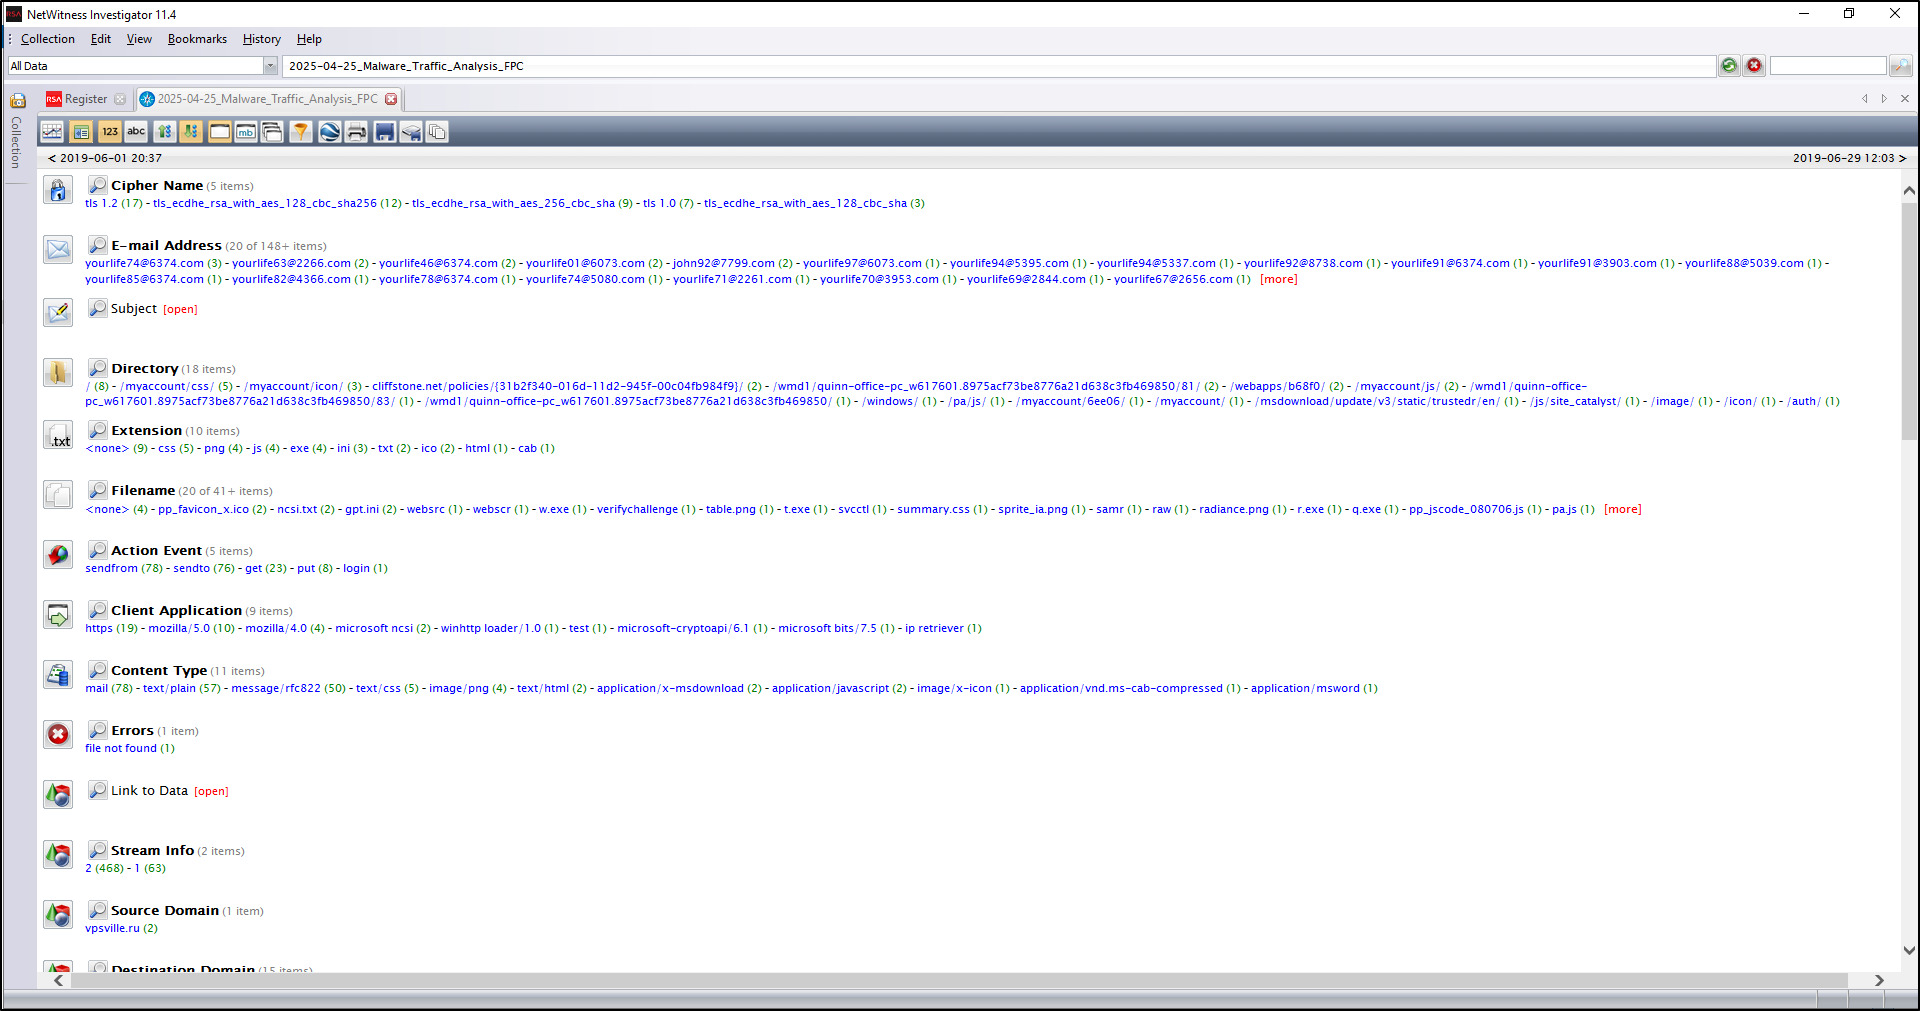Screen dimensions: 1920x1011
Task: Open the Bookmarks menu
Action: pos(197,39)
